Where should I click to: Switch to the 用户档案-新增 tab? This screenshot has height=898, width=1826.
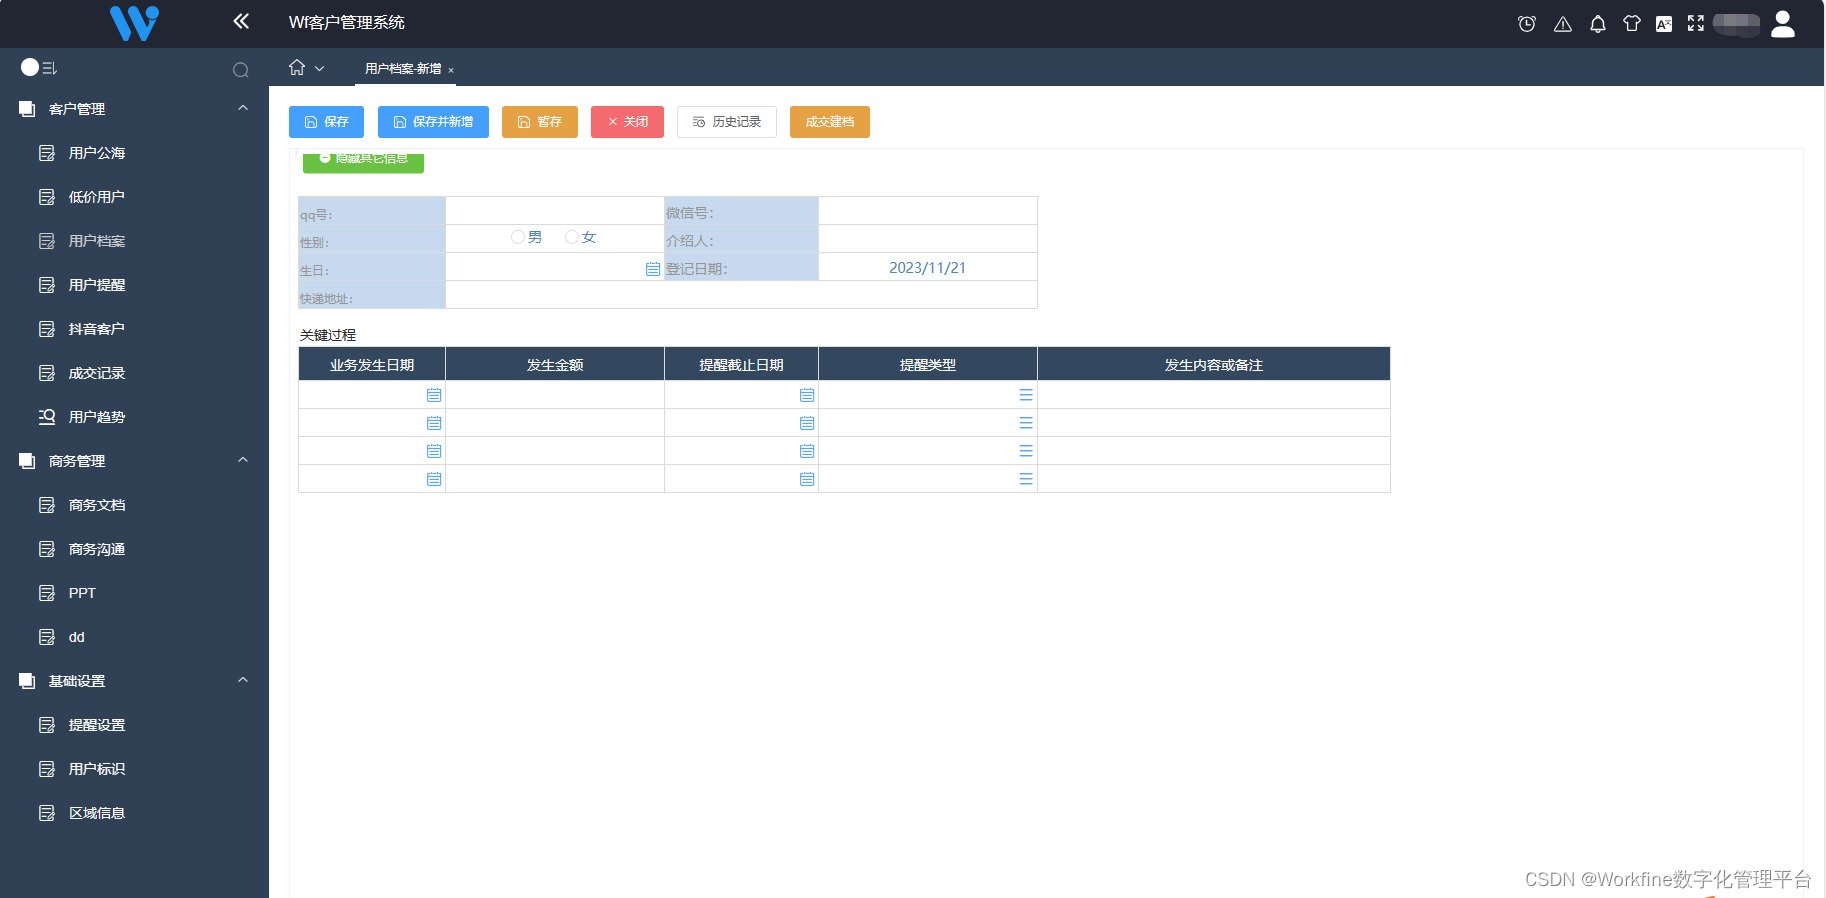pyautogui.click(x=403, y=69)
